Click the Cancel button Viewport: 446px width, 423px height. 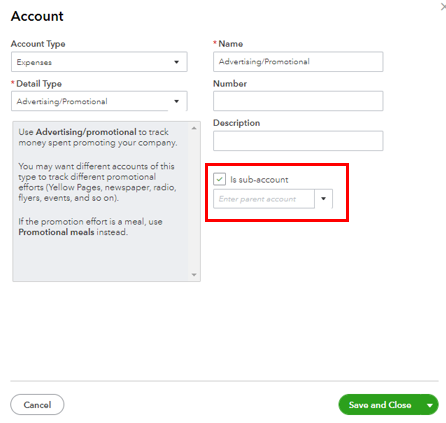(x=37, y=405)
